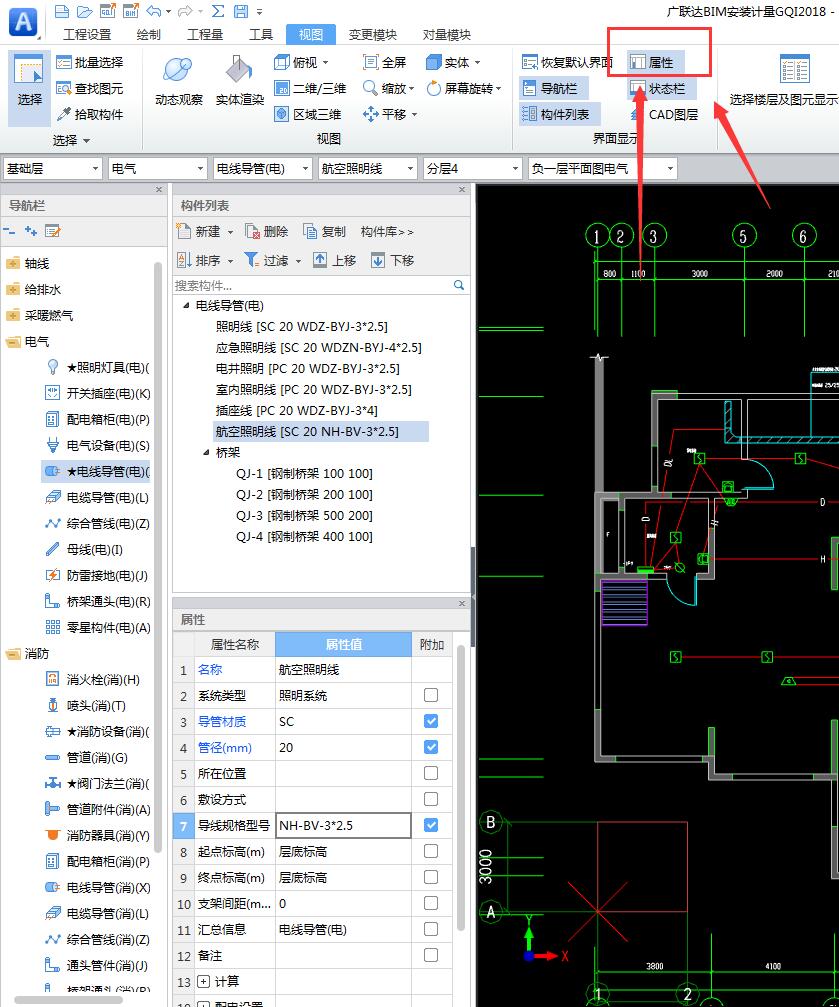Image resolution: width=839 pixels, height=1007 pixels.
Task: Select the 批量选择 batch select tool
Action: [x=89, y=62]
